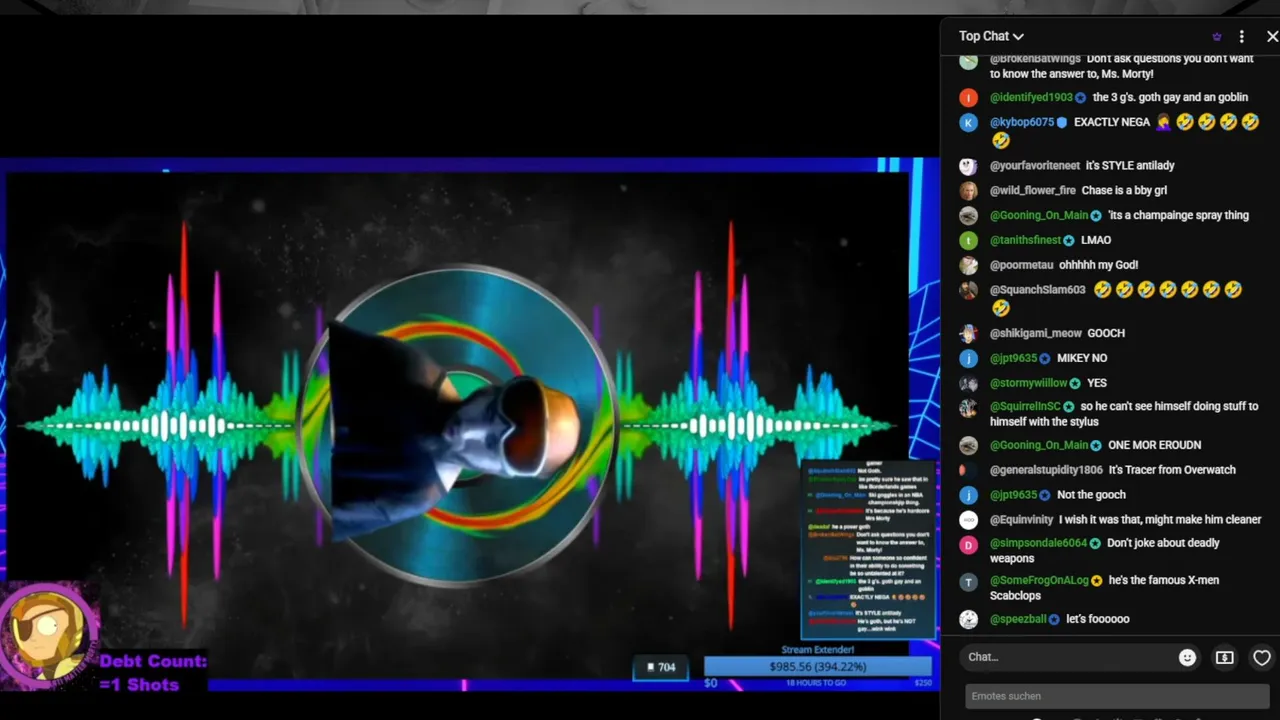Select the @poormetau username
The image size is (1280, 720).
coord(1021,265)
